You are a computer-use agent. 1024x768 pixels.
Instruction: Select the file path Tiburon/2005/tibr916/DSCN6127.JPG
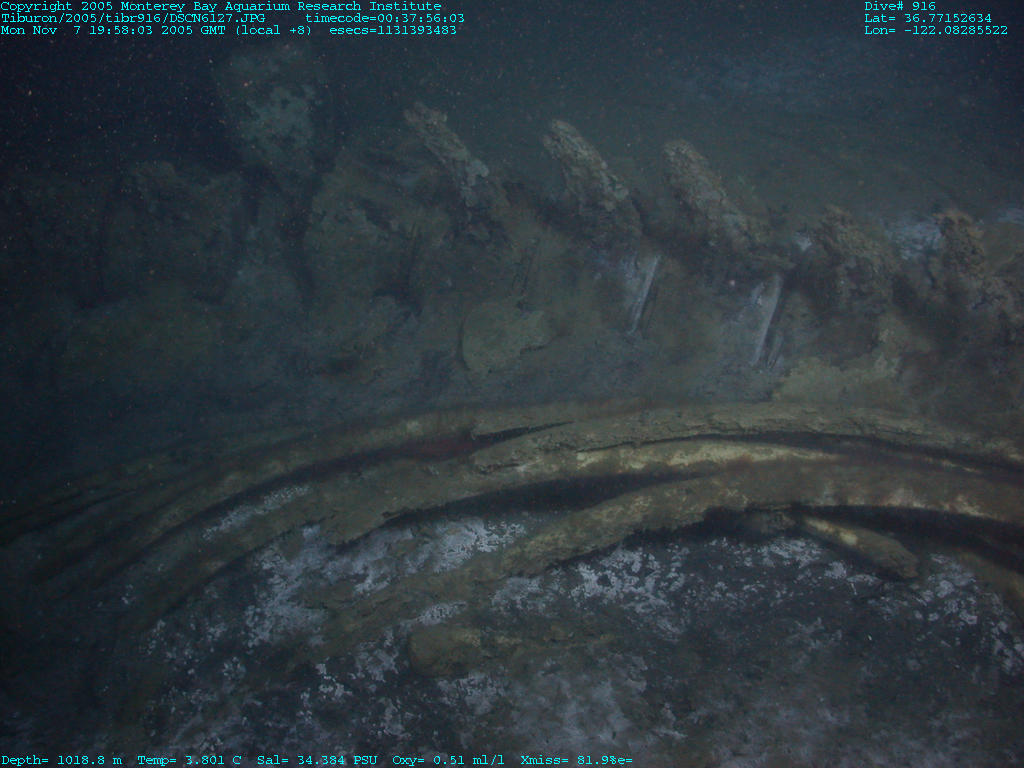(x=133, y=18)
